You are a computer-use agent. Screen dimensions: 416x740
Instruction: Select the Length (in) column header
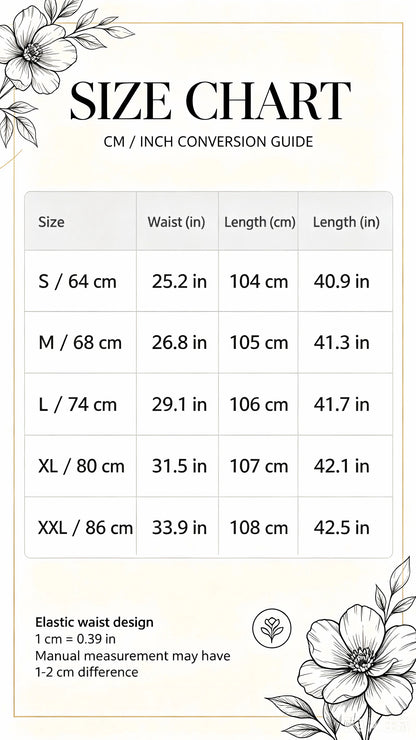tap(346, 222)
